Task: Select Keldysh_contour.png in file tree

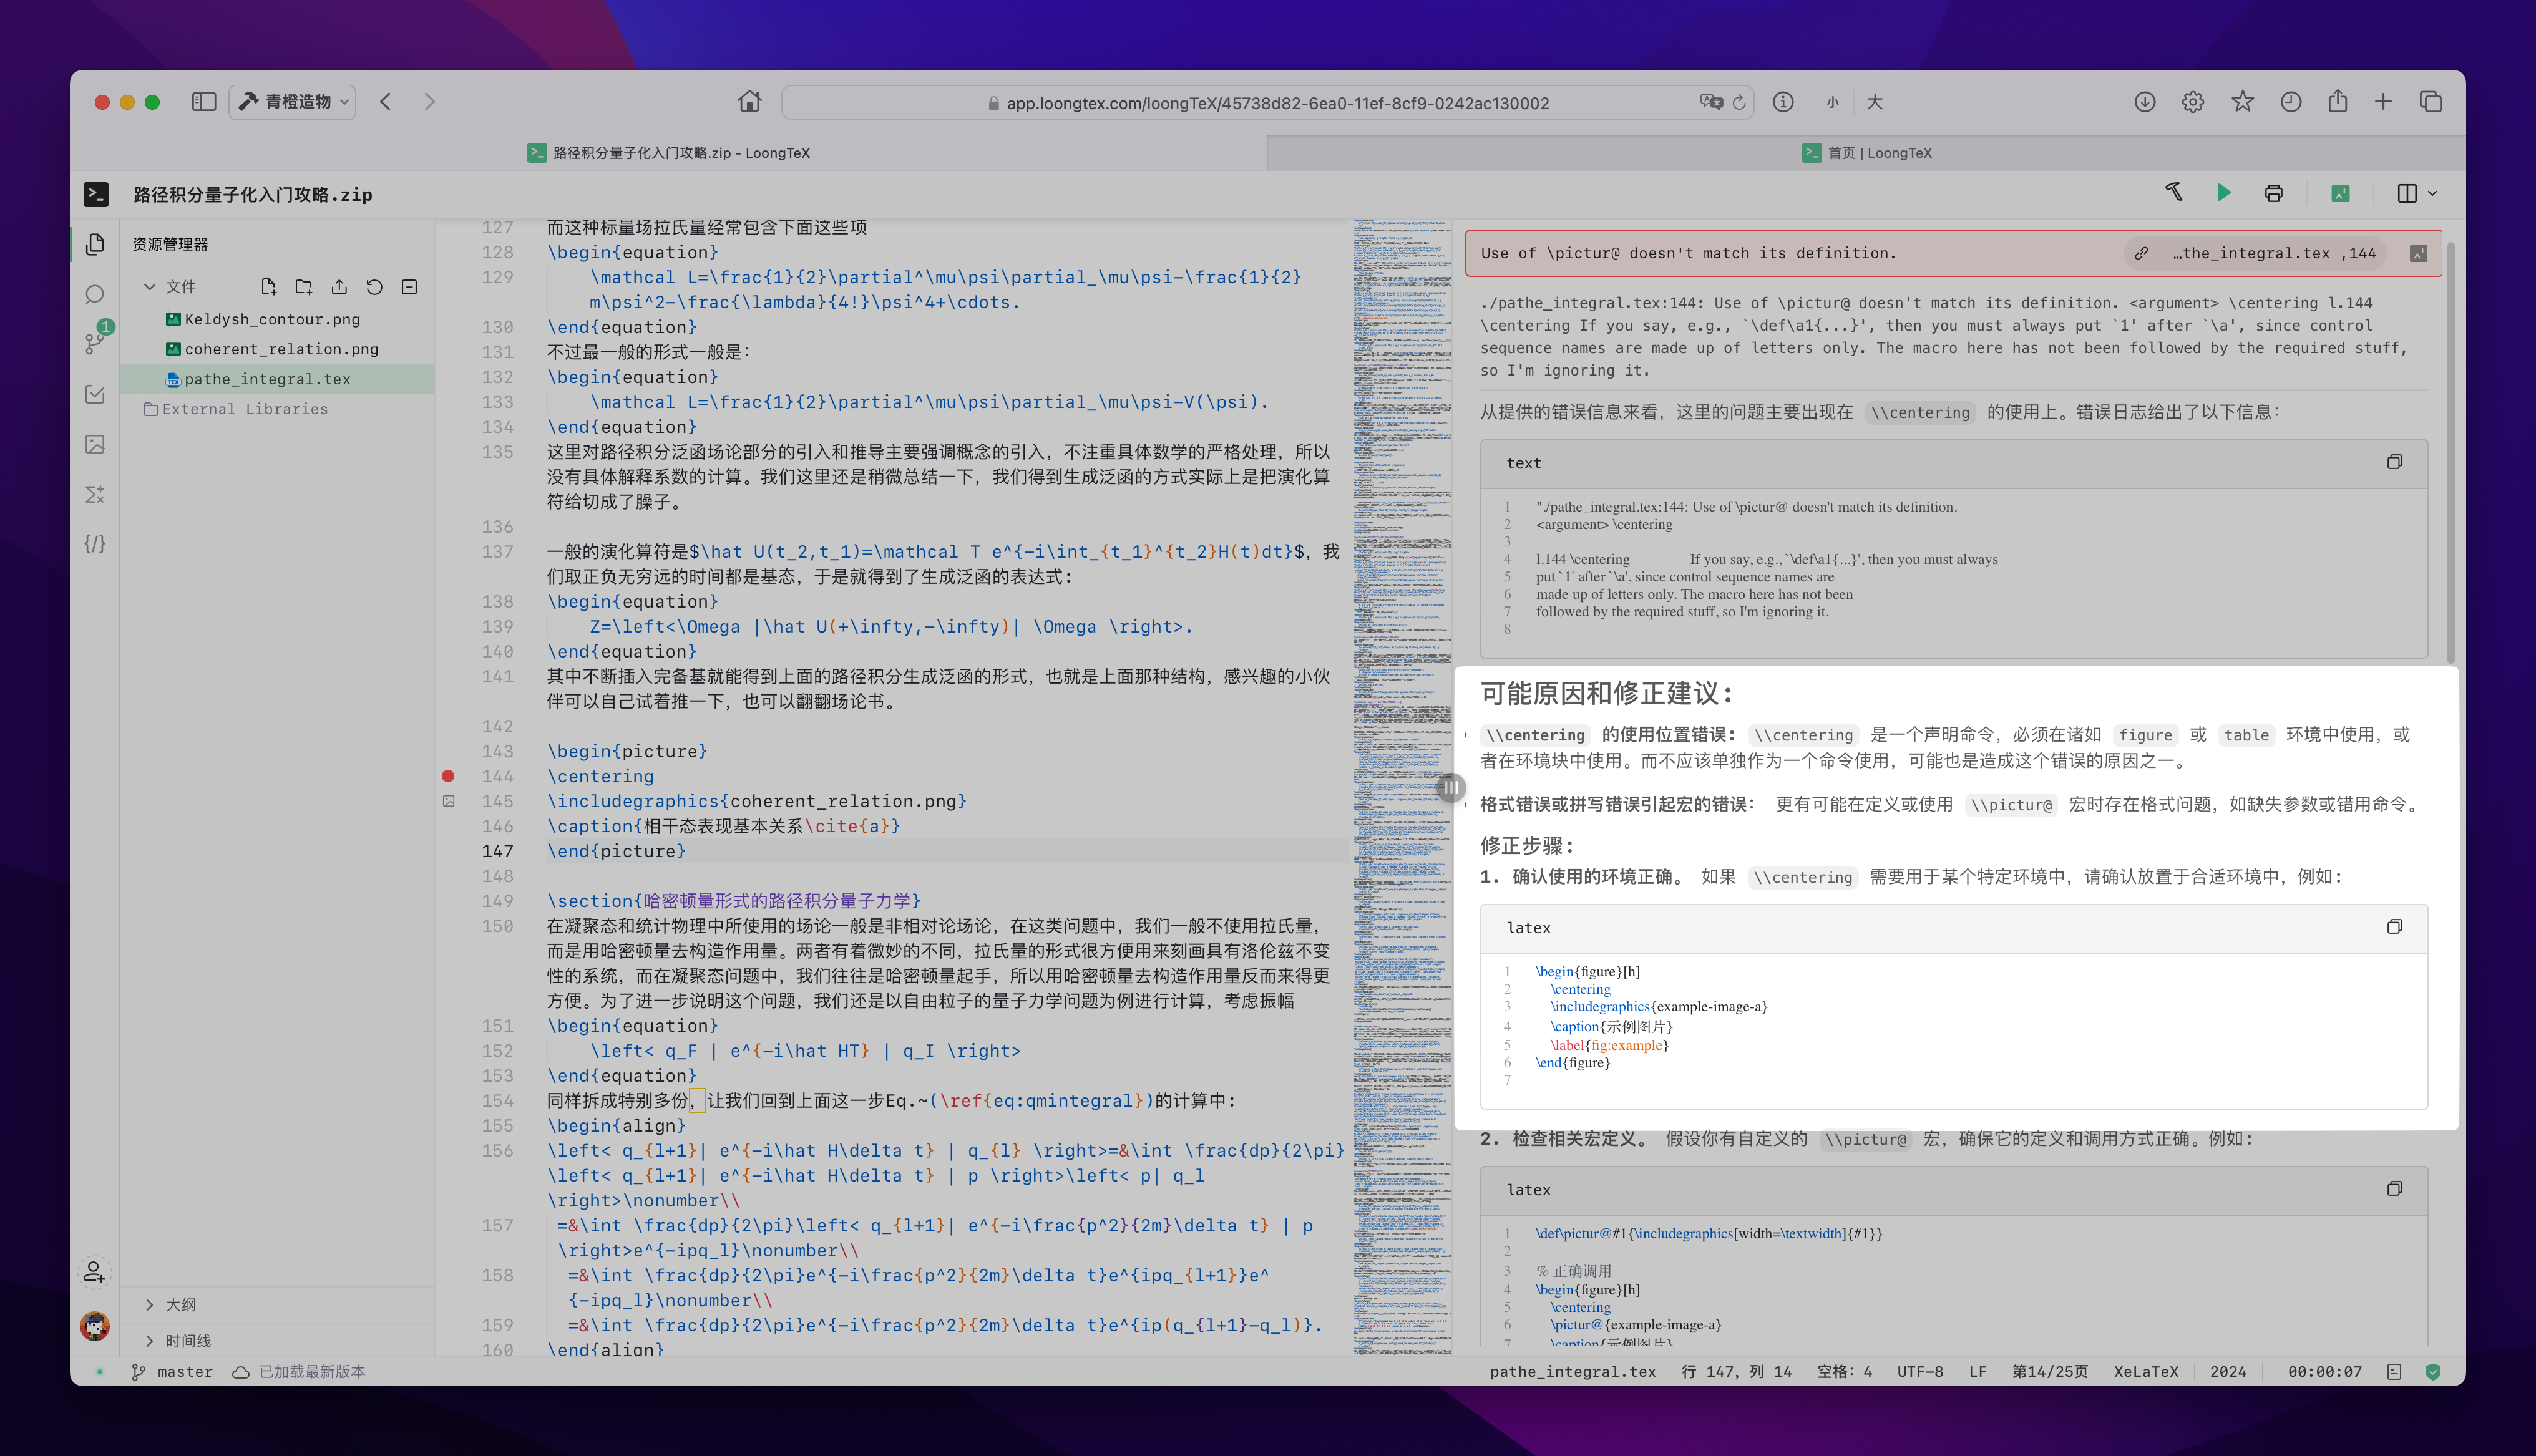Action: point(271,319)
